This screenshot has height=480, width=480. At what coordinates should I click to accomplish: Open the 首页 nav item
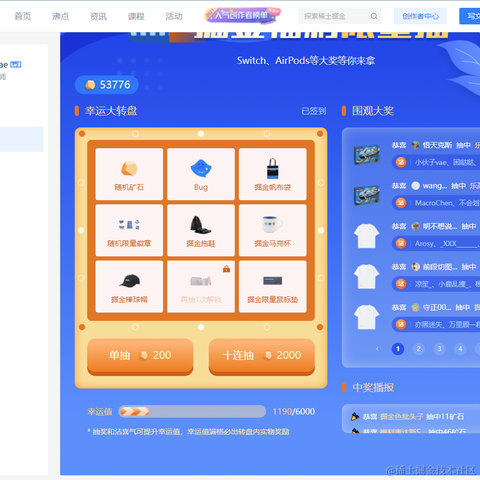click(23, 16)
